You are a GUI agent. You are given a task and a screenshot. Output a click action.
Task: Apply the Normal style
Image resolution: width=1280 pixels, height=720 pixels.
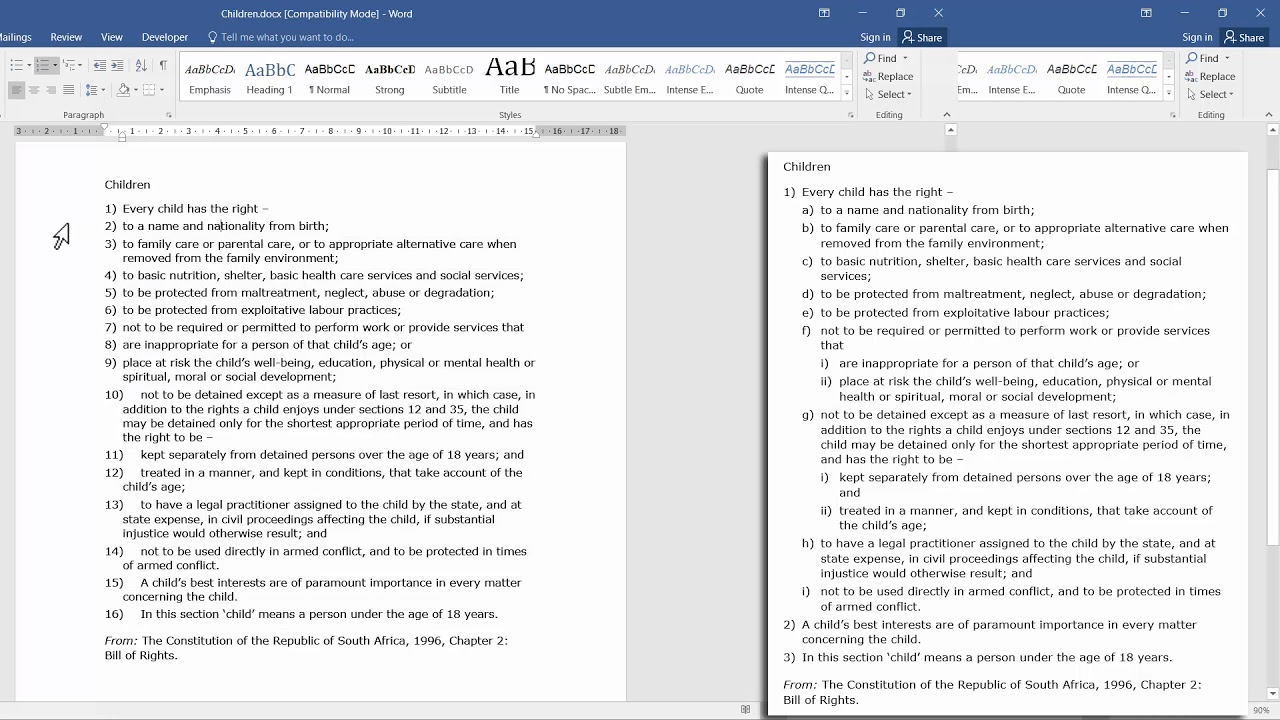[x=330, y=78]
